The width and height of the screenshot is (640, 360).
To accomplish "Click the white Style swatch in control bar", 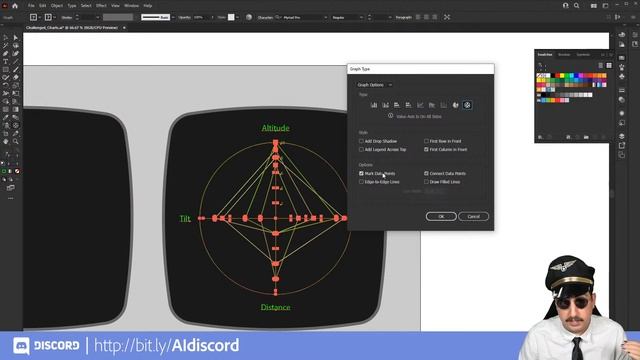I will (231, 17).
